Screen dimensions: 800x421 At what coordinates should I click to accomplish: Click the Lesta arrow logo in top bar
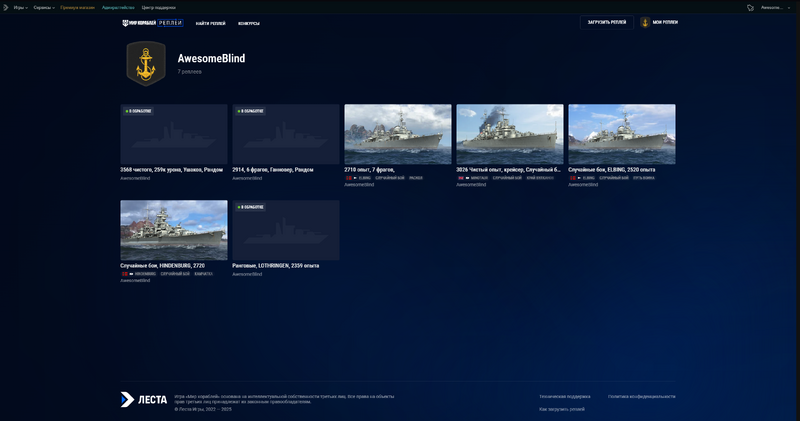(x=6, y=8)
